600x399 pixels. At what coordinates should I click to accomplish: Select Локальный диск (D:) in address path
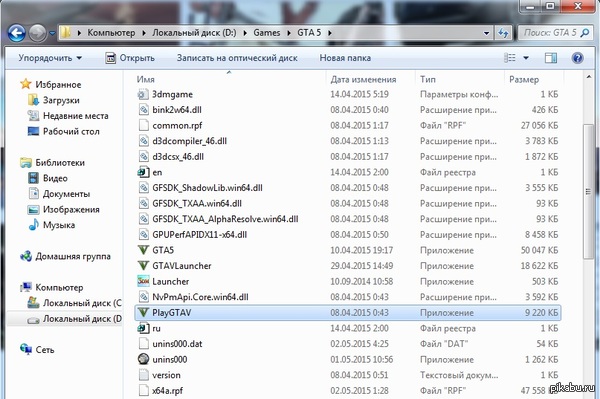tap(194, 33)
